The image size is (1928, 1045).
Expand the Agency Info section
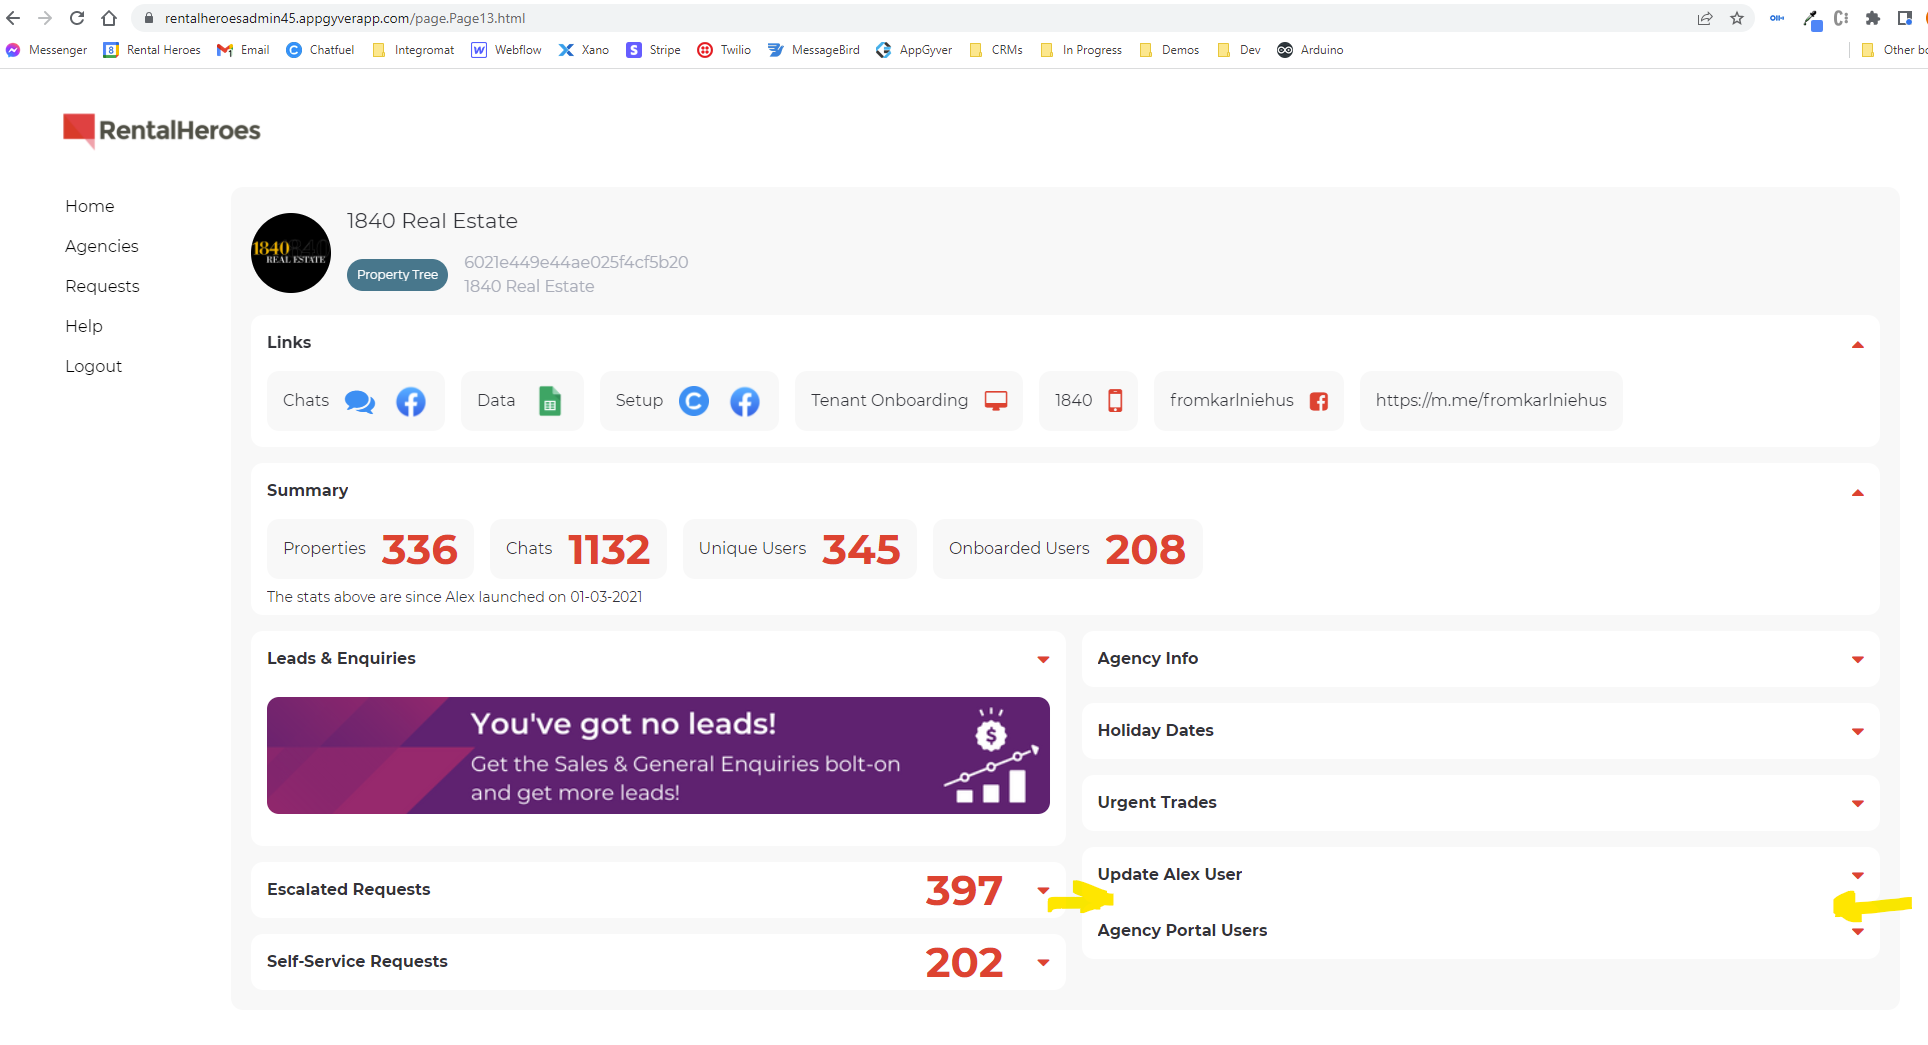[1858, 659]
